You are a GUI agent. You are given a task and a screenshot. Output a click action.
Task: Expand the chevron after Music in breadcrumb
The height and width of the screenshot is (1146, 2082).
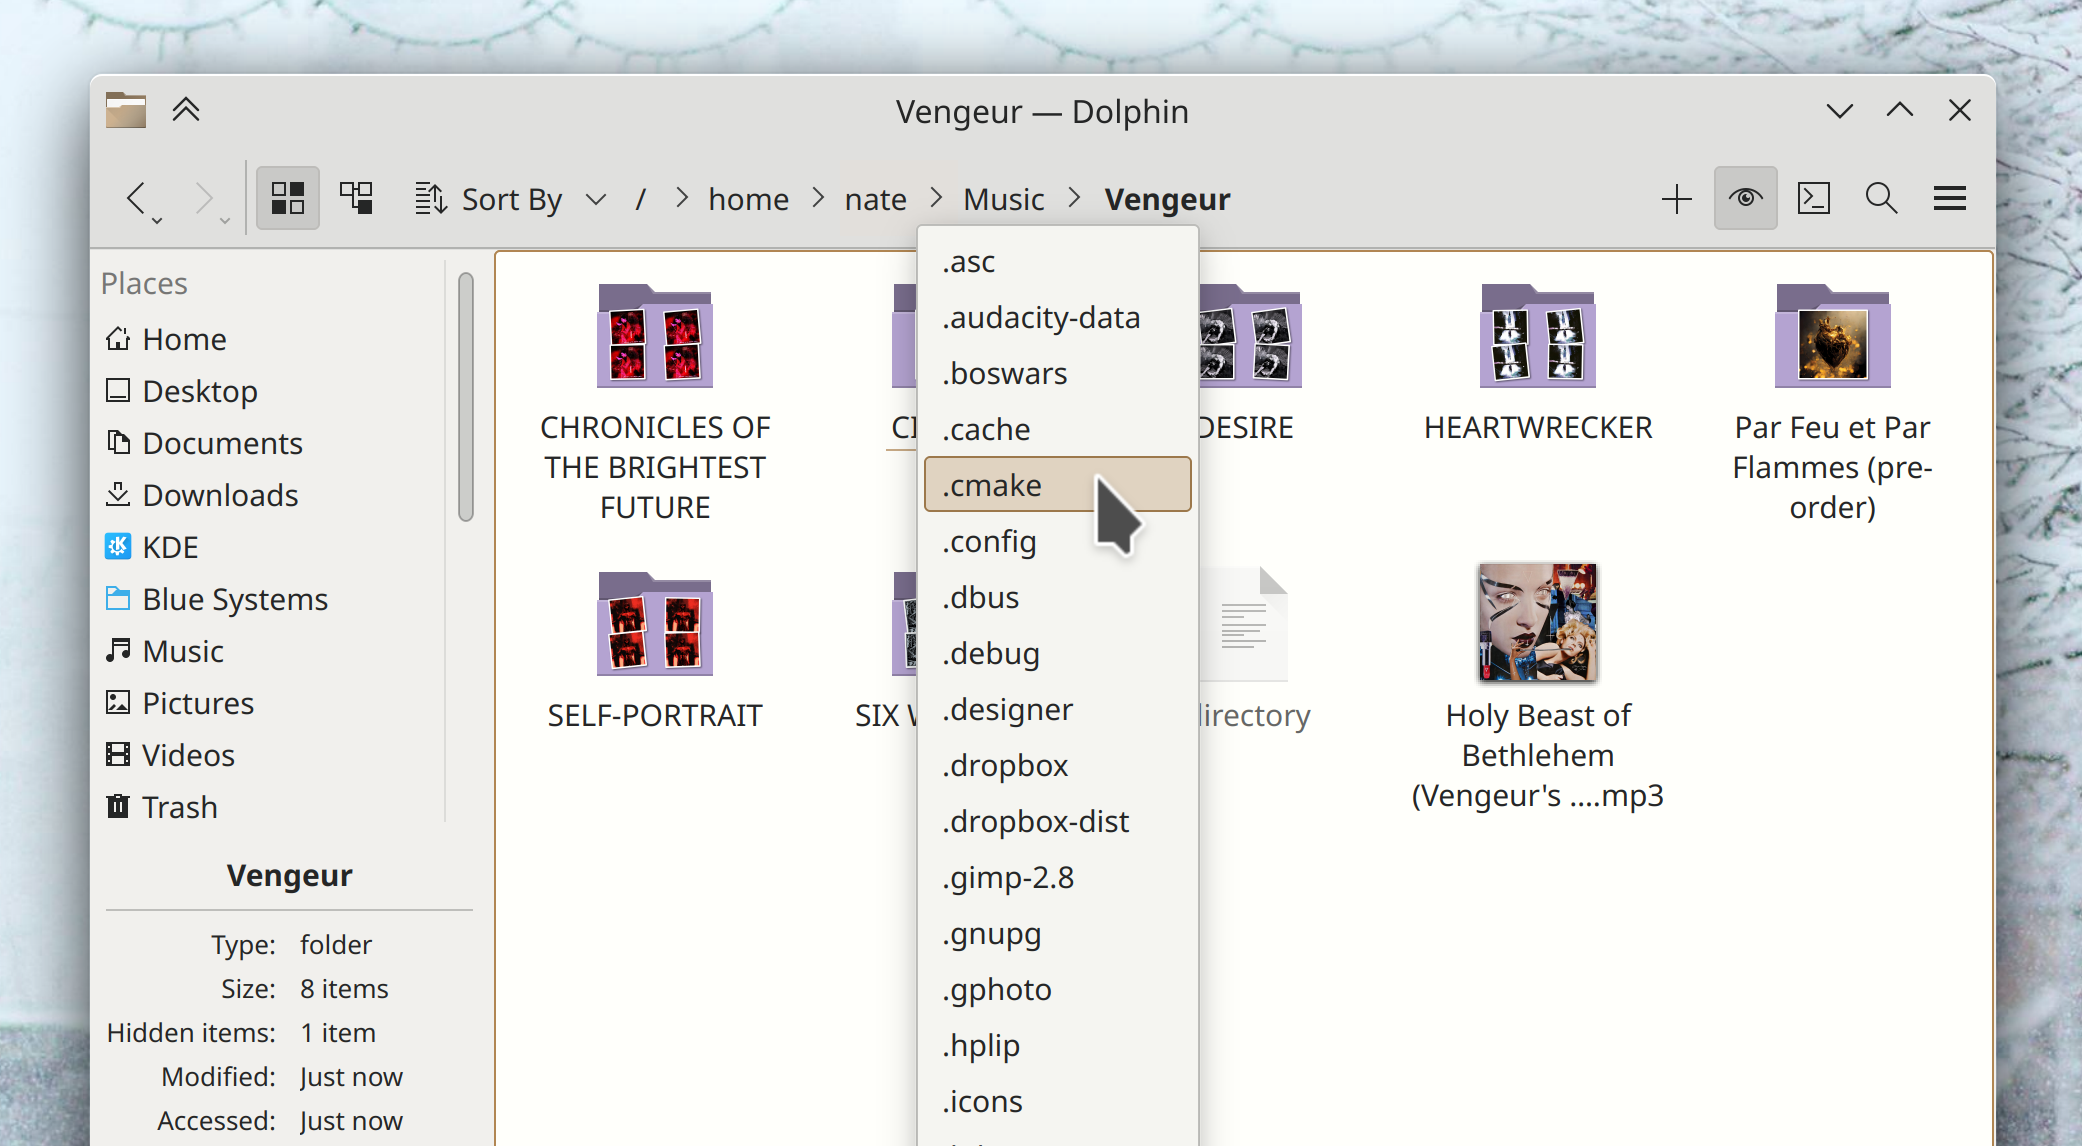1074,198
